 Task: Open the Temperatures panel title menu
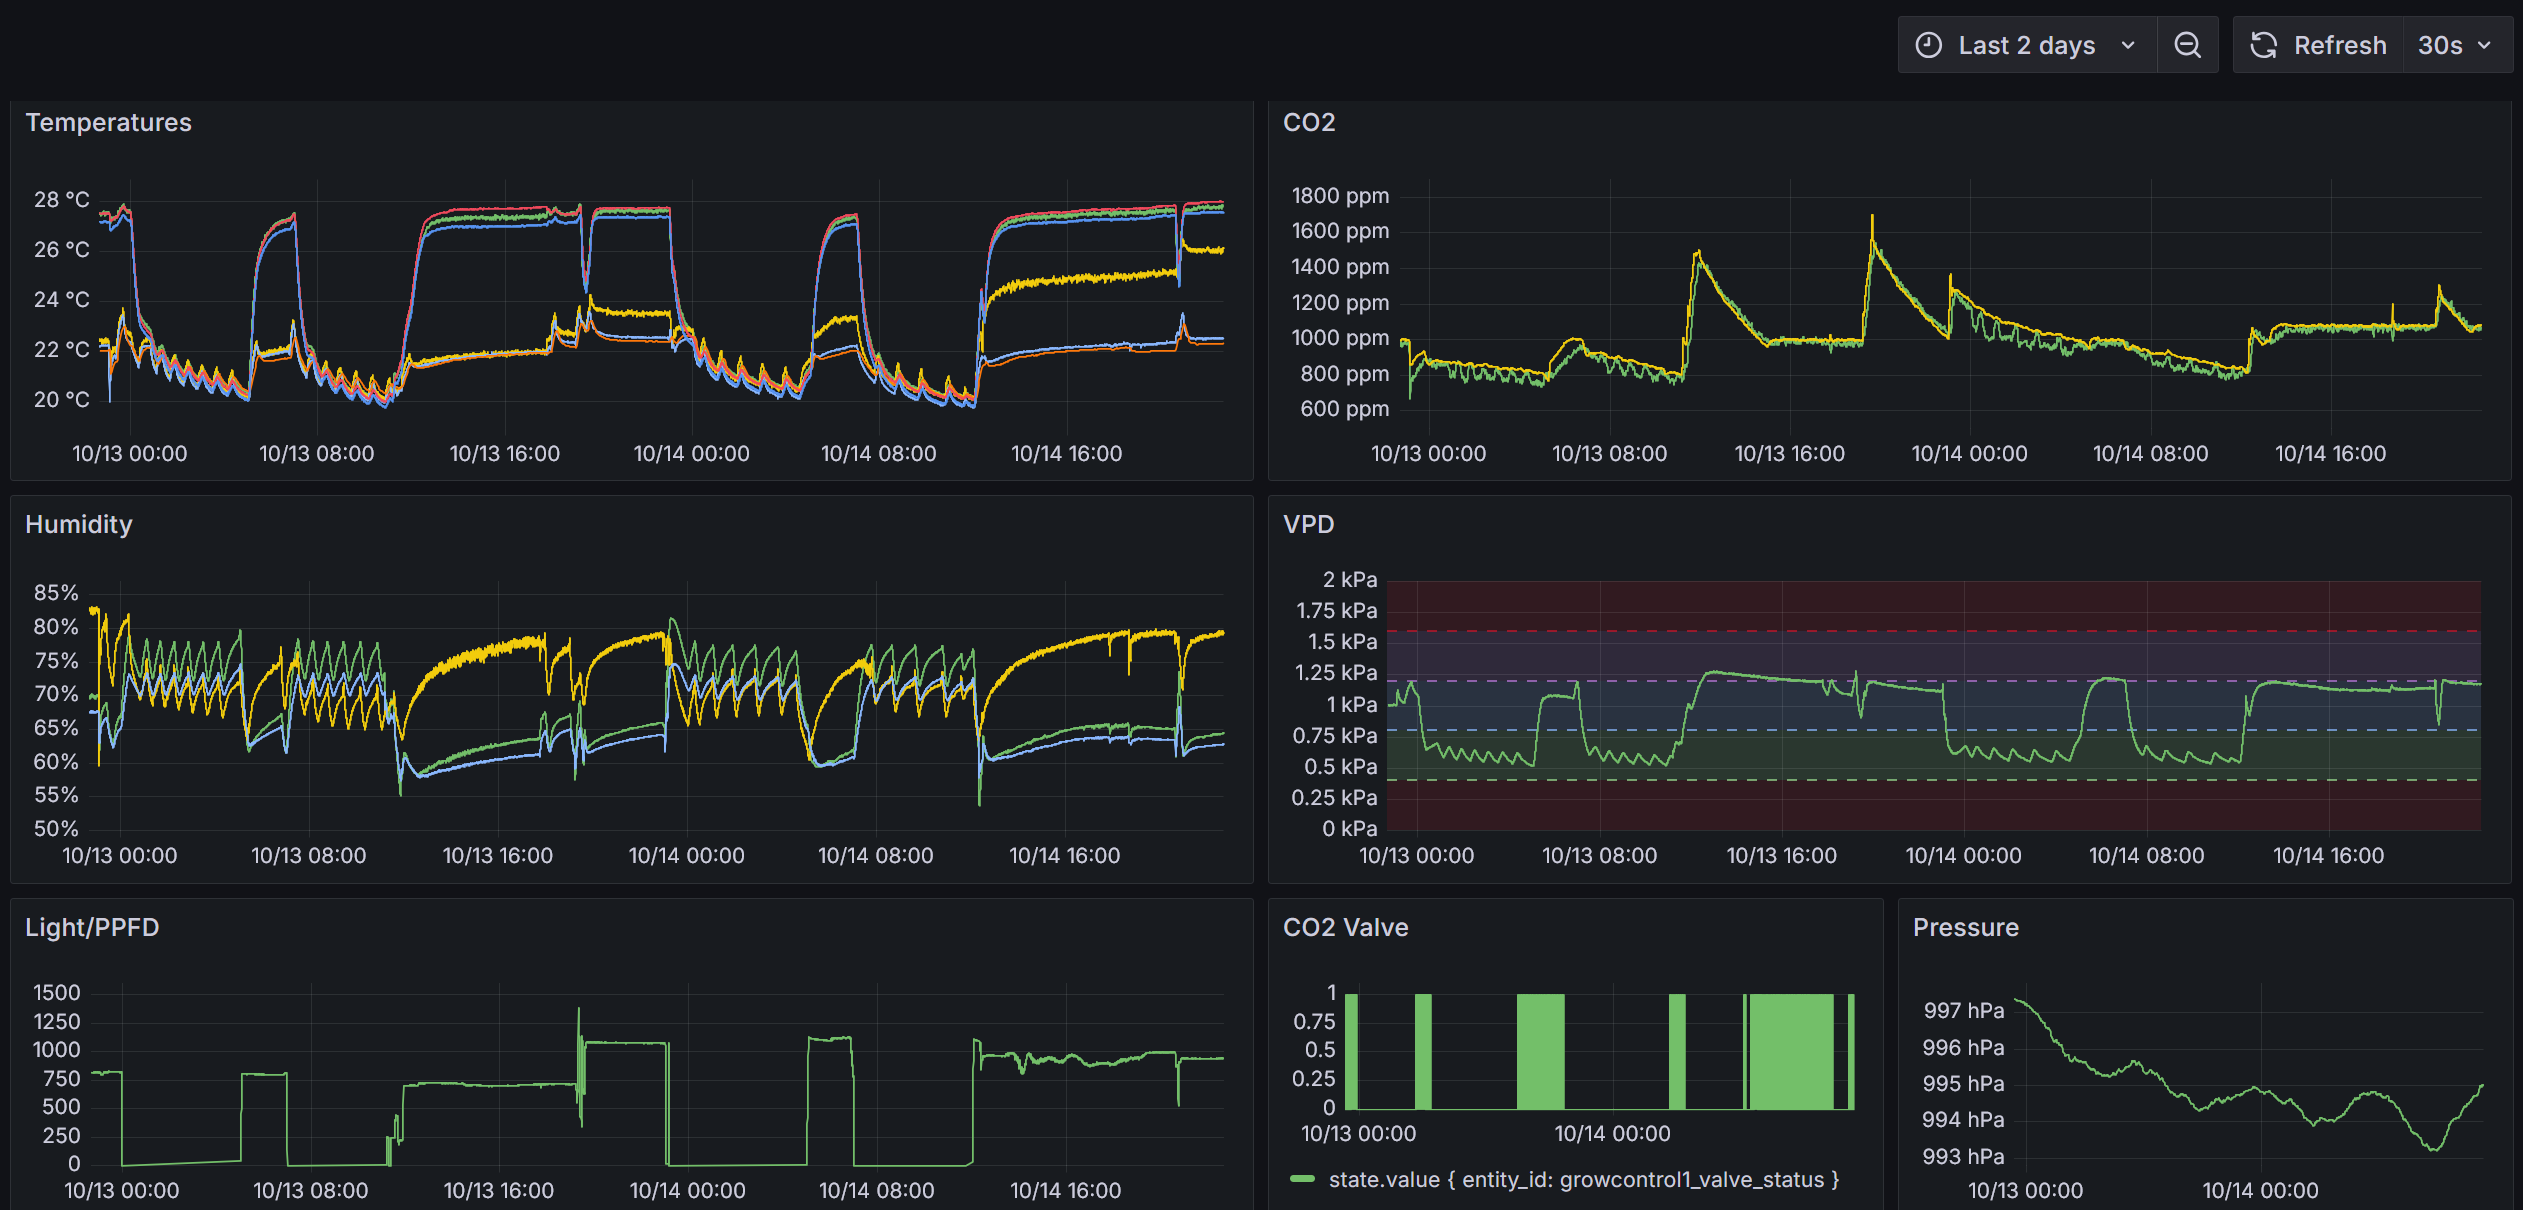[x=108, y=122]
